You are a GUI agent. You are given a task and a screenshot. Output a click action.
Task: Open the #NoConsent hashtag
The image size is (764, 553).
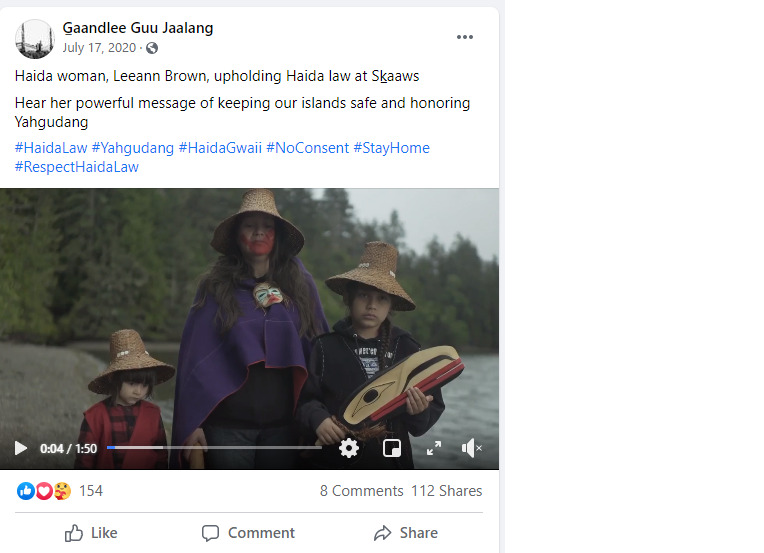(x=307, y=148)
